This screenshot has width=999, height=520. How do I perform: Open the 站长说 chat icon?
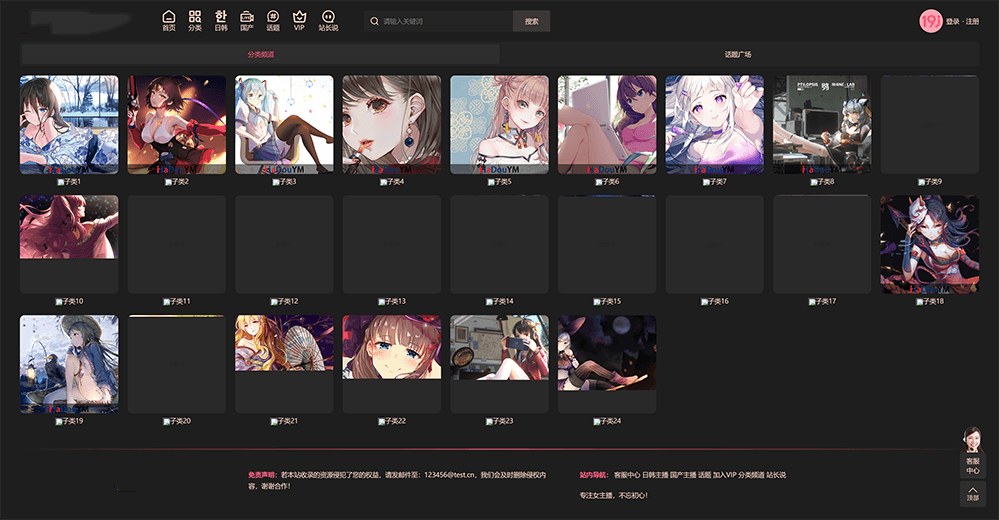coord(328,20)
